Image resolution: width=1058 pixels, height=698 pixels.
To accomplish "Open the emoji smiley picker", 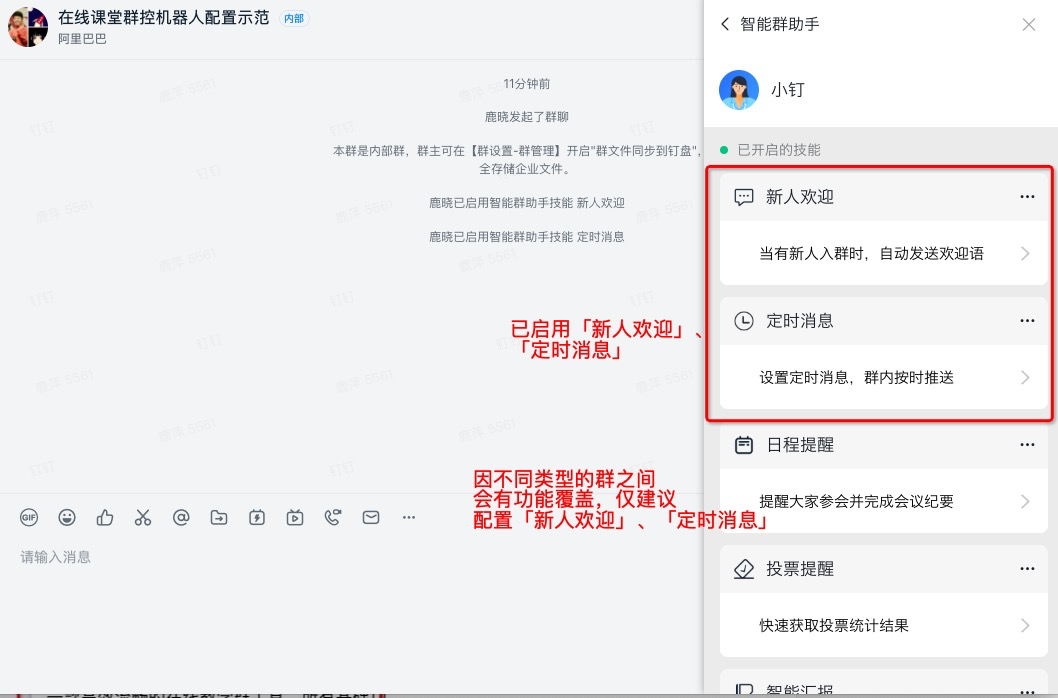I will tap(67, 518).
